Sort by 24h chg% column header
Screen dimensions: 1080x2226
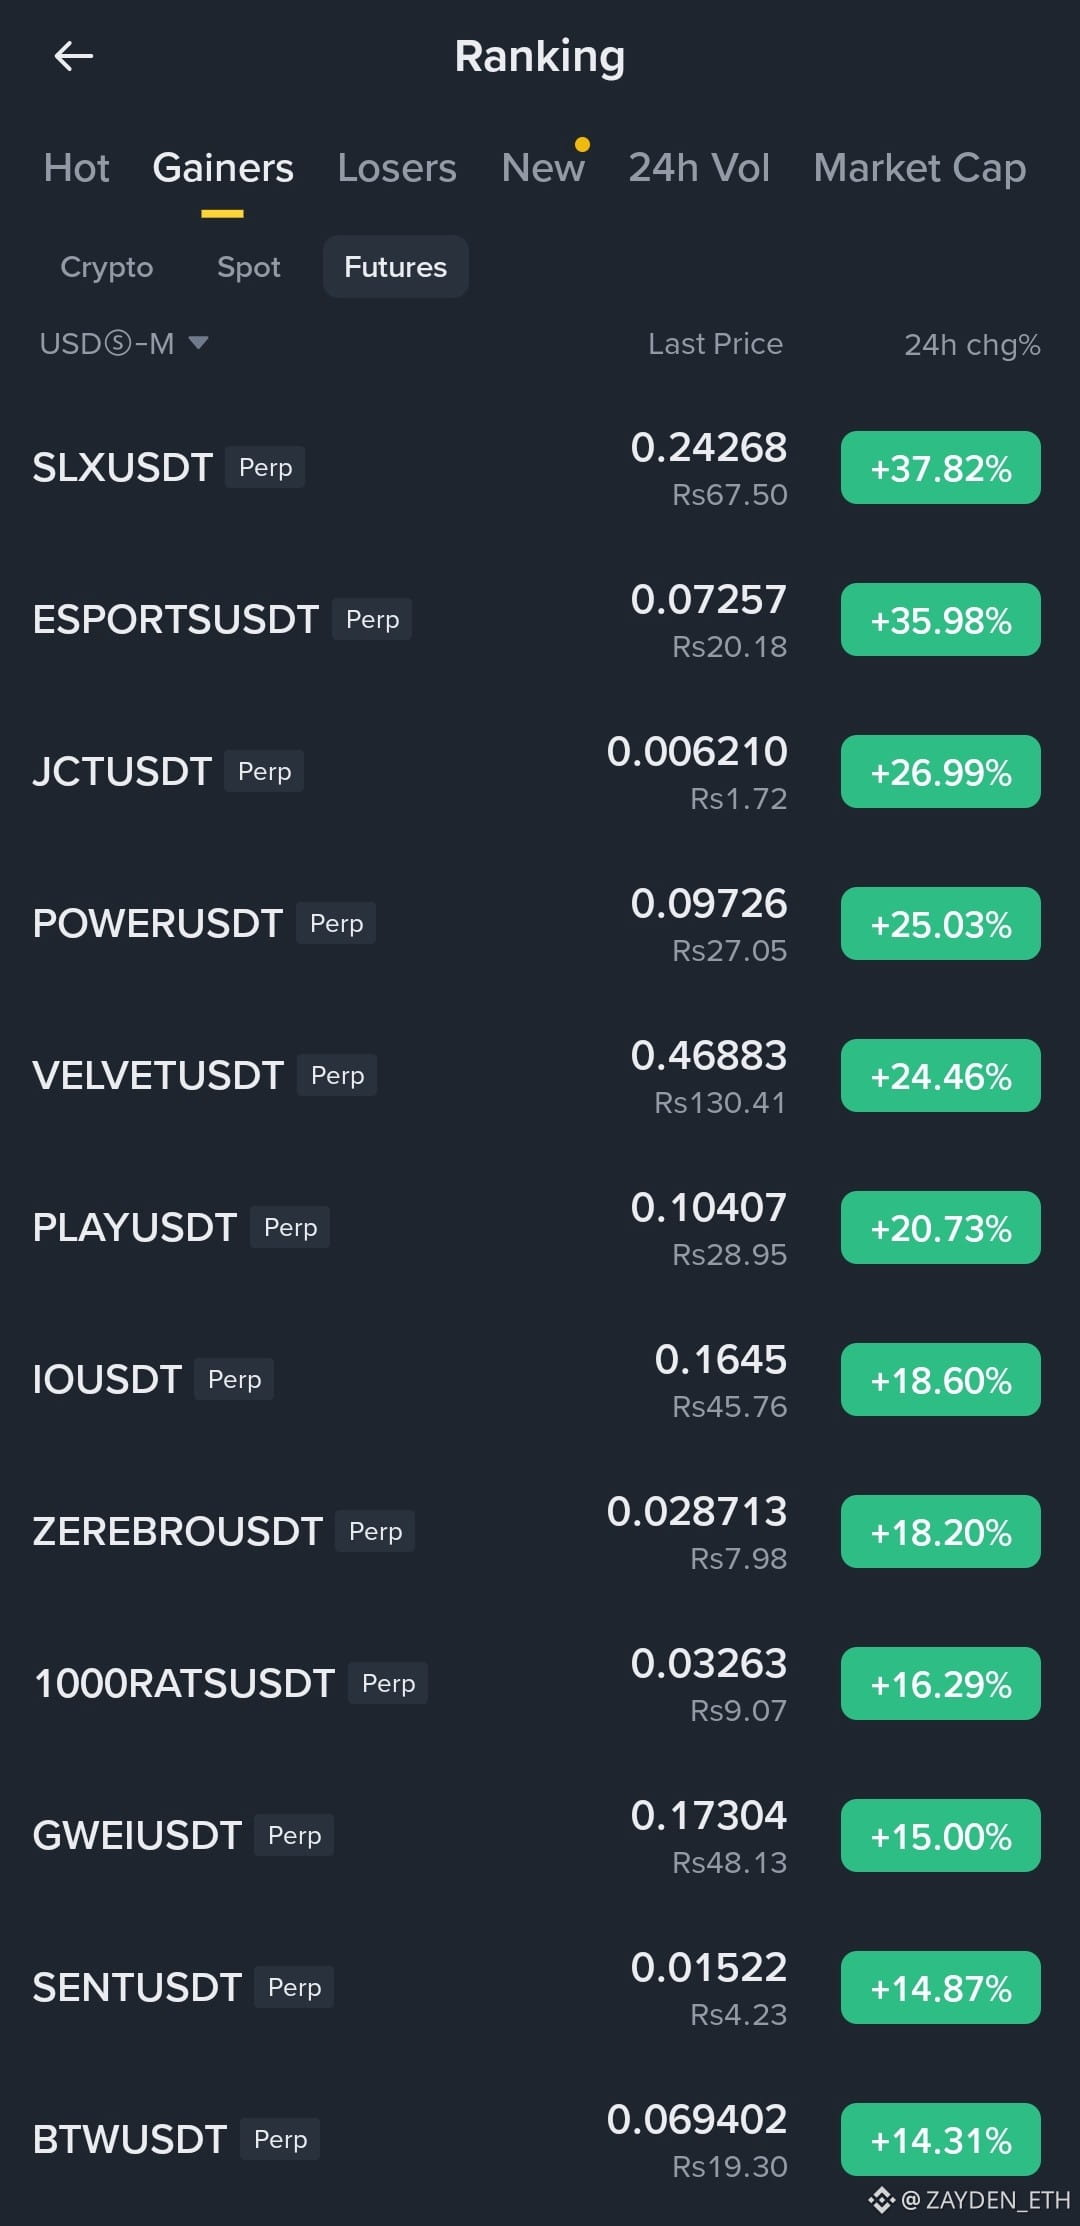pos(972,345)
